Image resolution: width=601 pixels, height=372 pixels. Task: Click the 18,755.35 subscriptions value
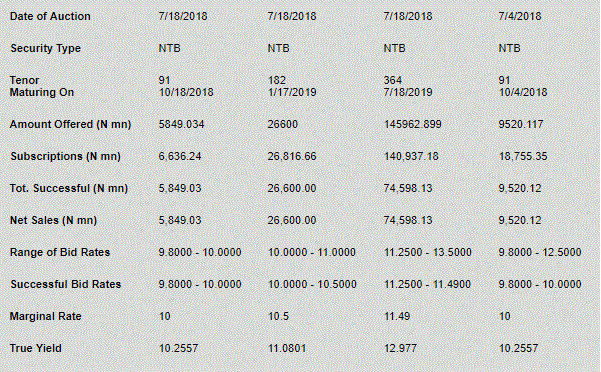tap(523, 156)
